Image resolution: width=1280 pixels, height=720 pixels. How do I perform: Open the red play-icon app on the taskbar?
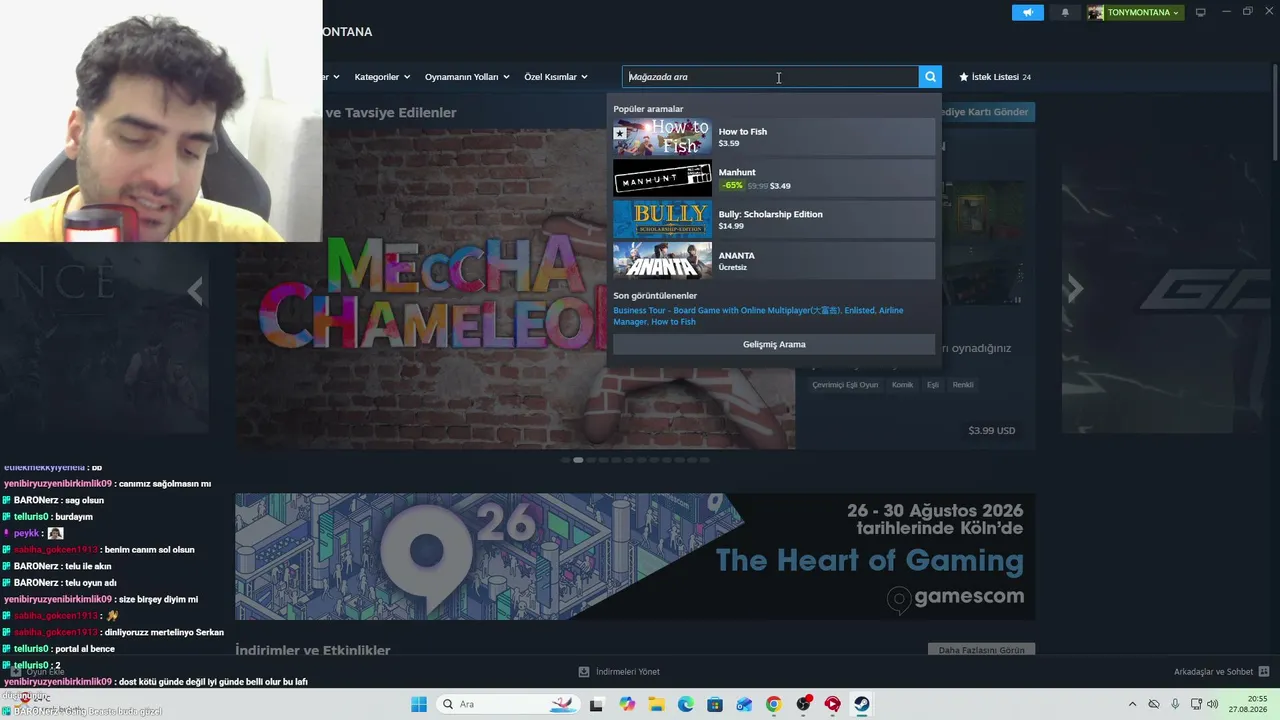pos(832,704)
